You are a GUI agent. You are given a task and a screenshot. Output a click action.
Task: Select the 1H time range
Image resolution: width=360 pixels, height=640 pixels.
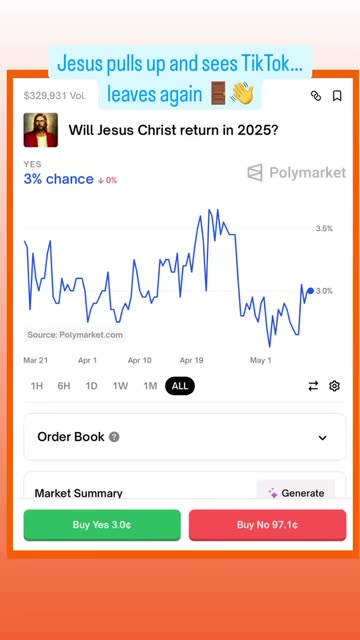(x=37, y=386)
